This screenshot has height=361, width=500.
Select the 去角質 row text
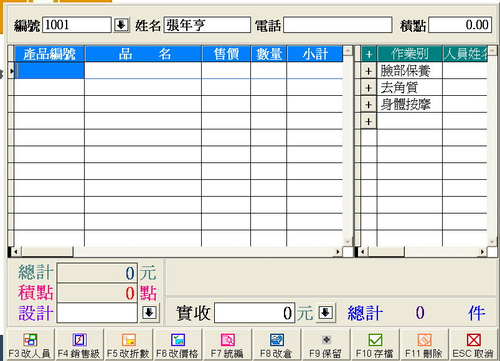coord(399,88)
